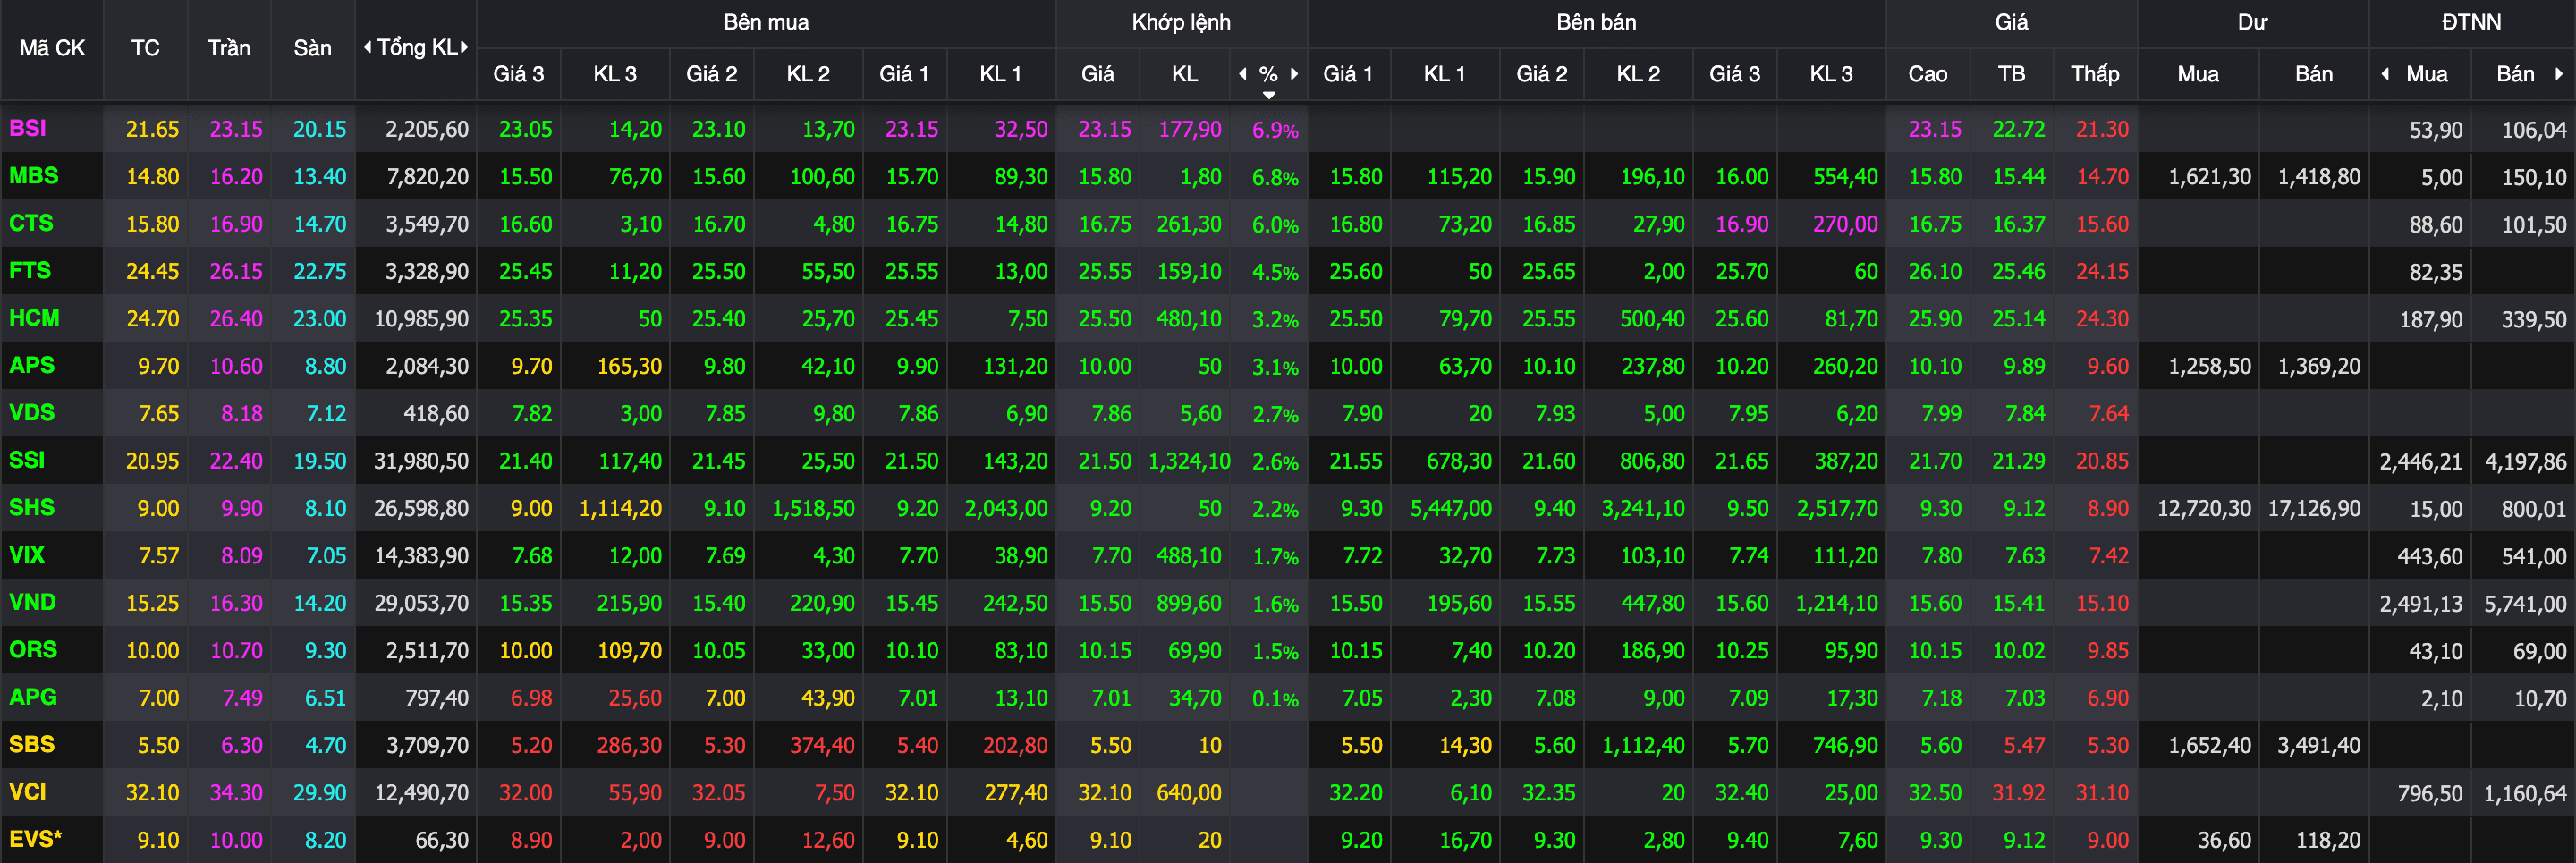This screenshot has width=2576, height=863.
Task: Click ORS average price 10.02
Action: click(x=2018, y=651)
